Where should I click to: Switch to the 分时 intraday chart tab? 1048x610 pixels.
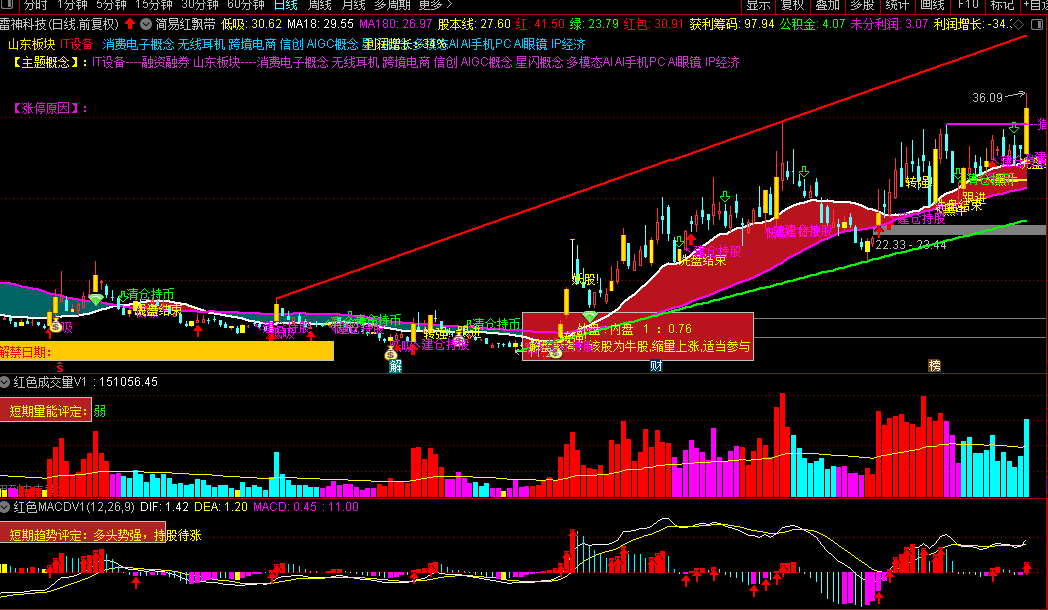[x=35, y=5]
